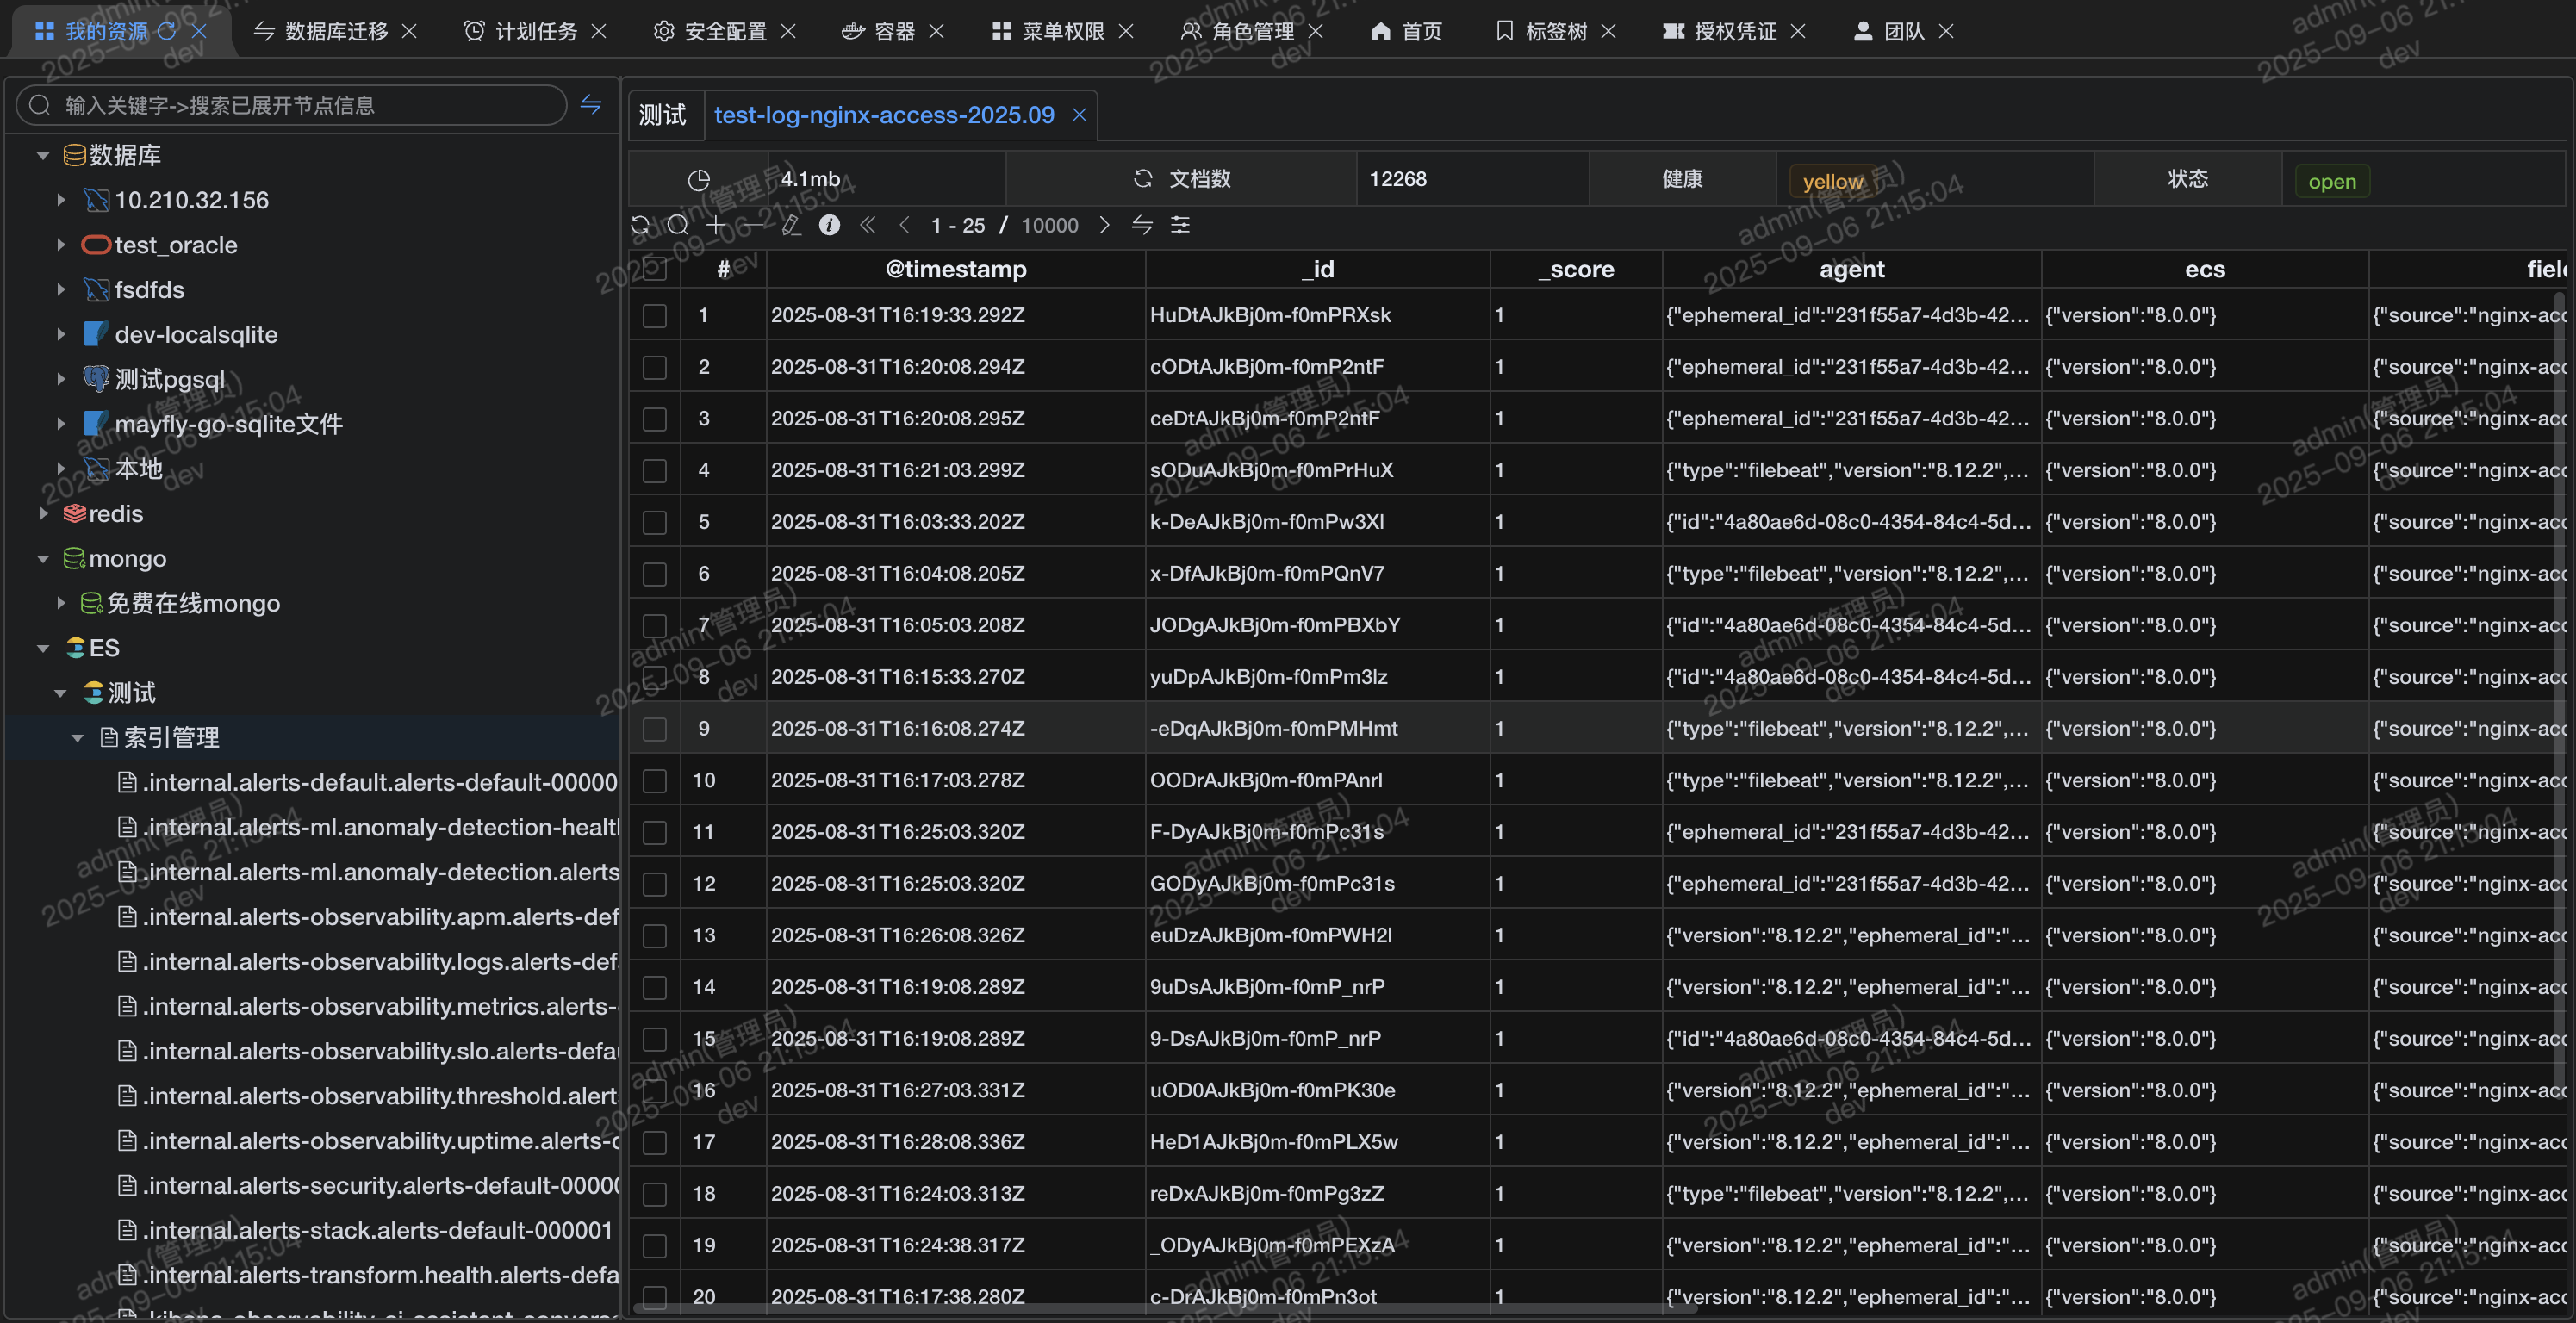Collapse the mongo tree node
Image resolution: width=2576 pixels, height=1323 pixels.
[x=43, y=559]
